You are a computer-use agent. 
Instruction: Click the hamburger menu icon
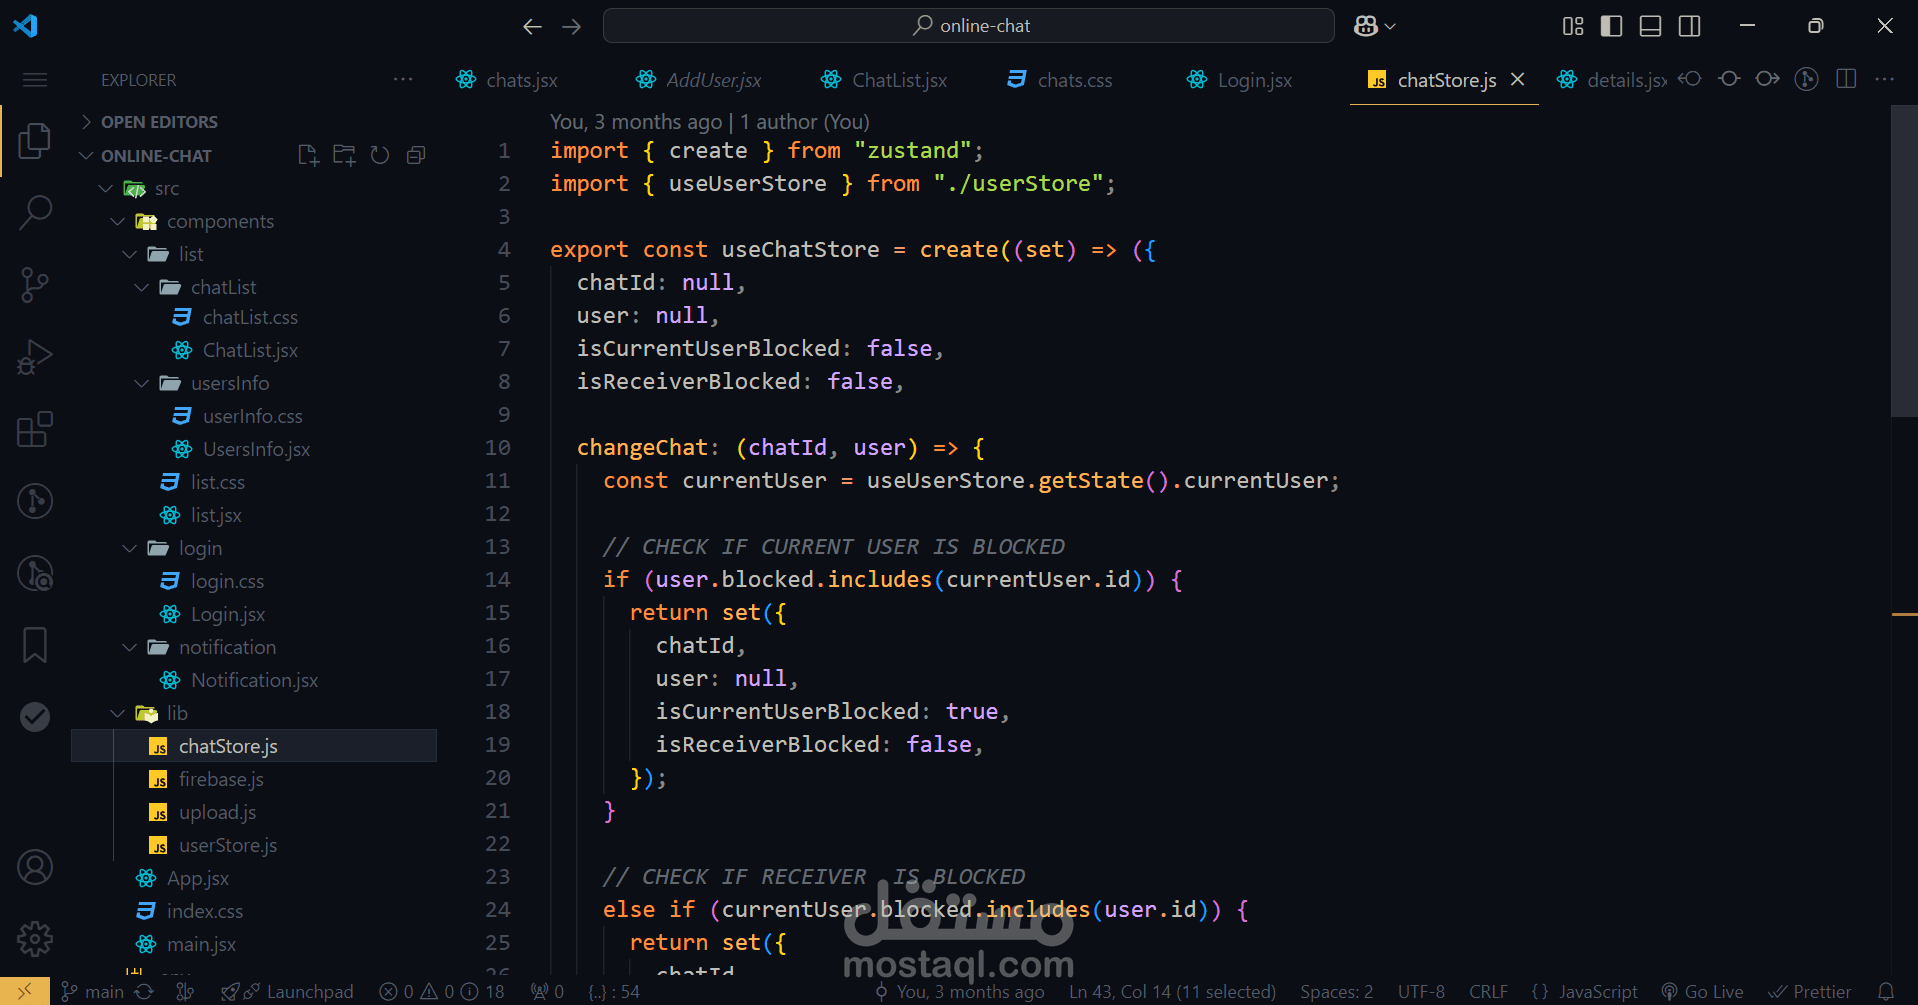(35, 80)
